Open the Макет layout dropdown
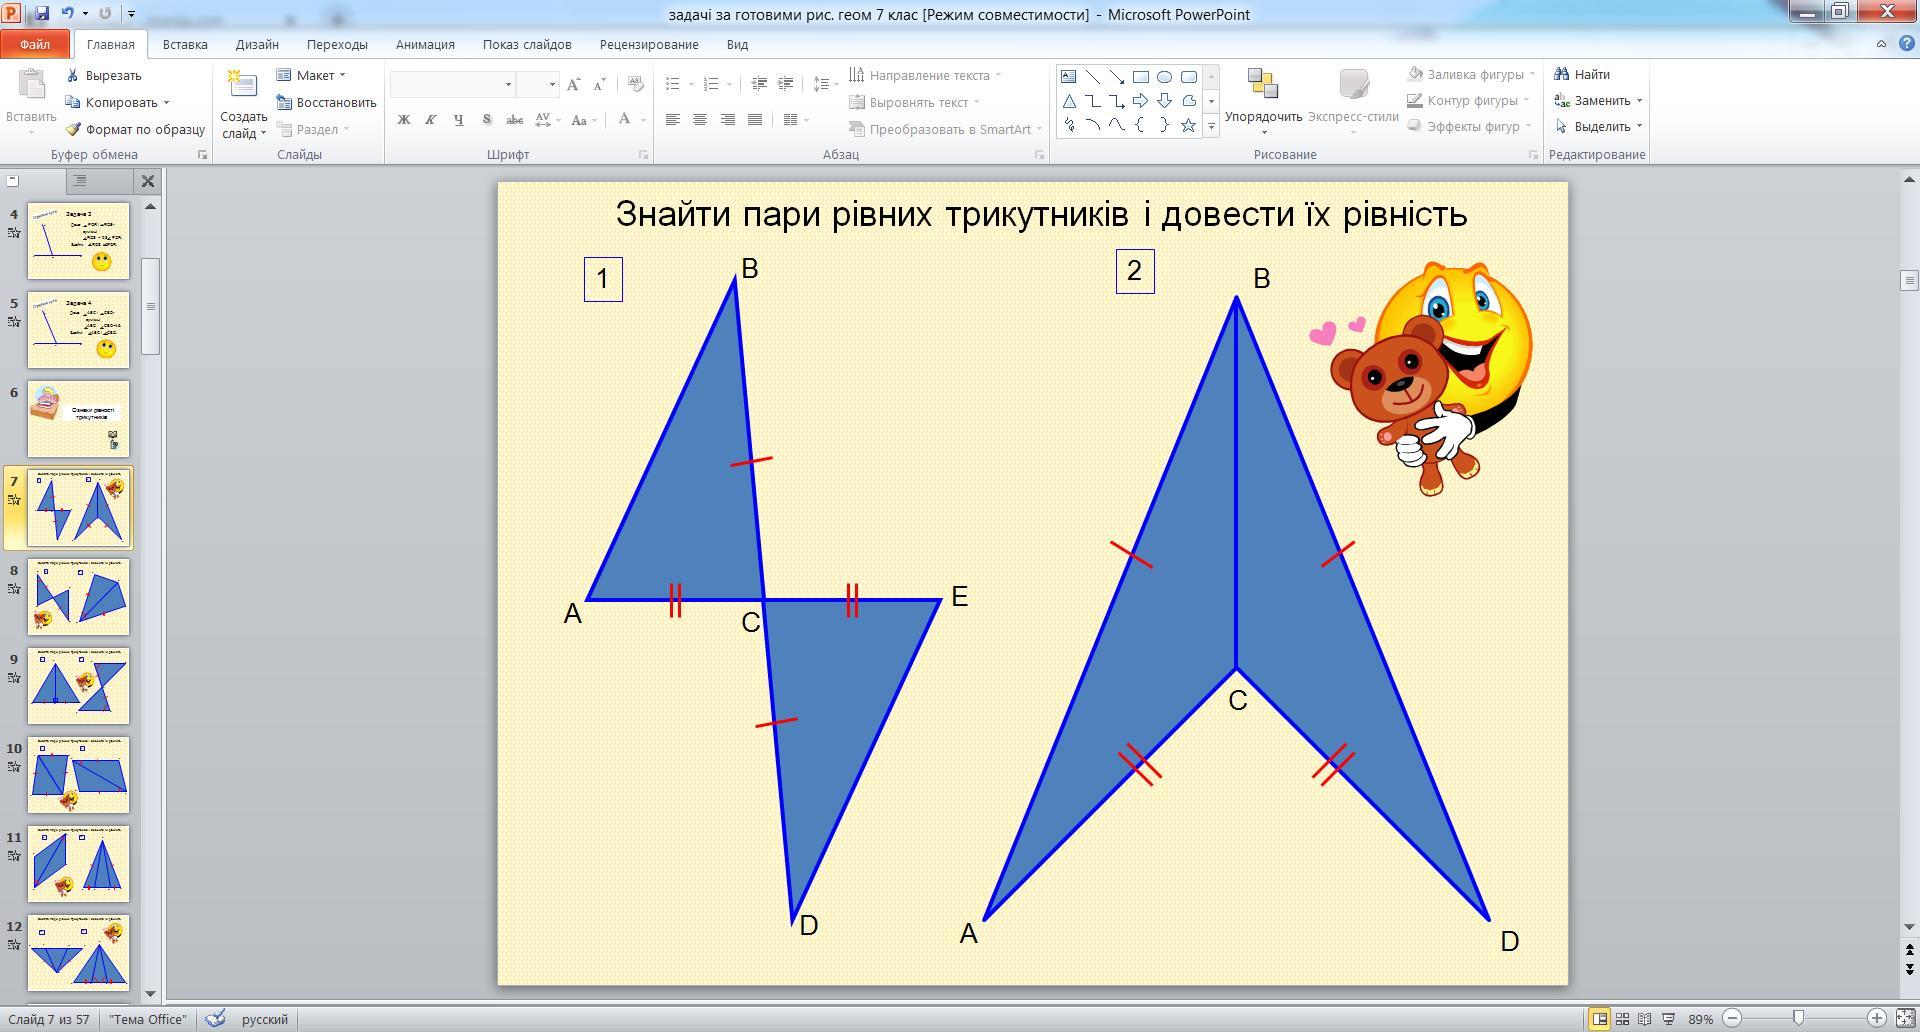Image resolution: width=1920 pixels, height=1032 pixels. pyautogui.click(x=312, y=75)
